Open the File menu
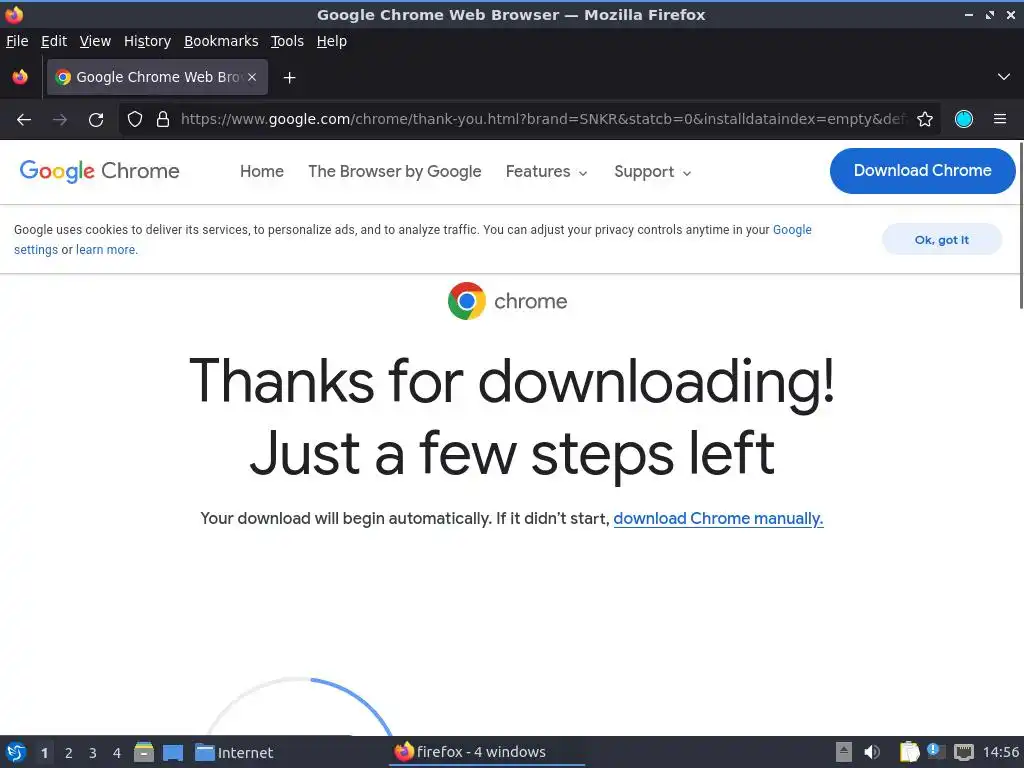 coord(17,41)
